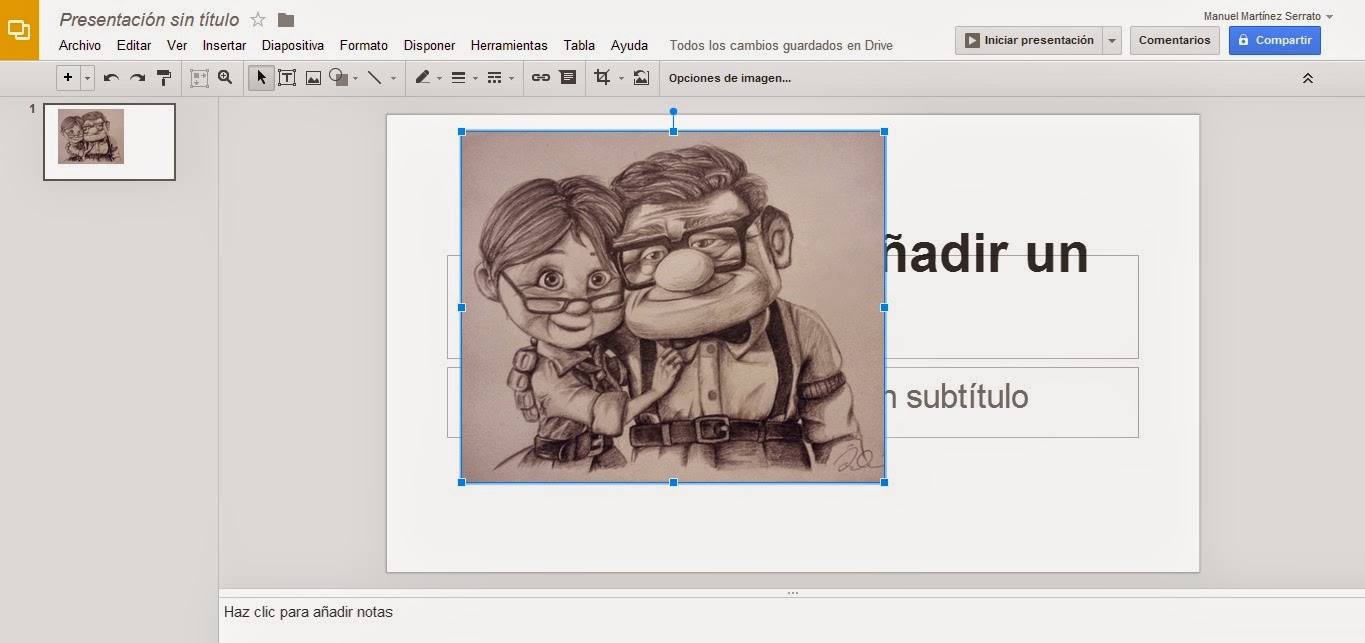The width and height of the screenshot is (1365, 643).
Task: Undo the last action
Action: (111, 77)
